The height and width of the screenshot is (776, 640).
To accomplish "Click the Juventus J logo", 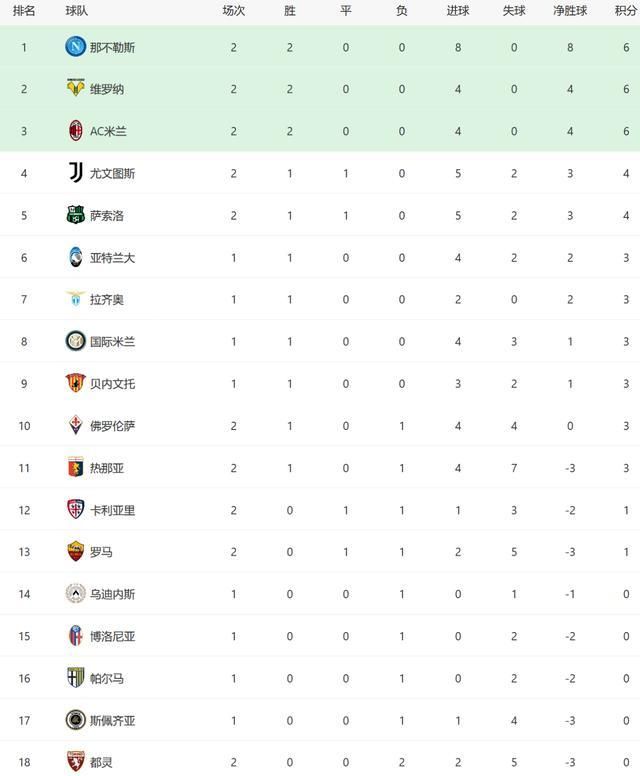I will click(75, 173).
